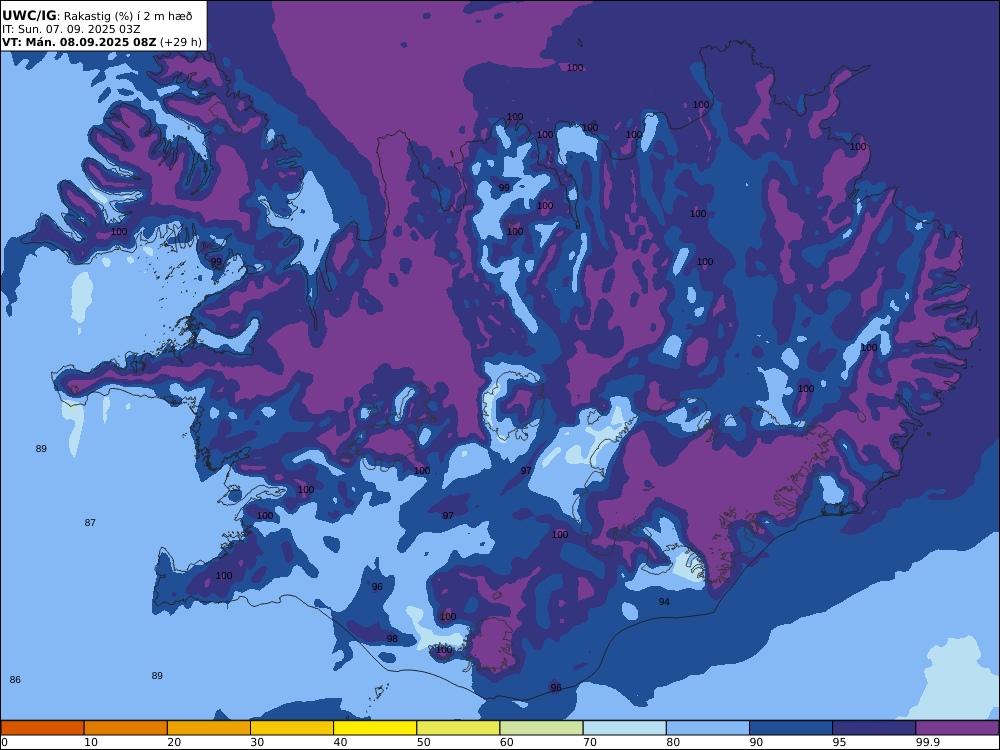The height and width of the screenshot is (750, 1000).
Task: Select the 'IT: Sun. 07. 09. 2025 03Z' line
Action: click(x=71, y=29)
